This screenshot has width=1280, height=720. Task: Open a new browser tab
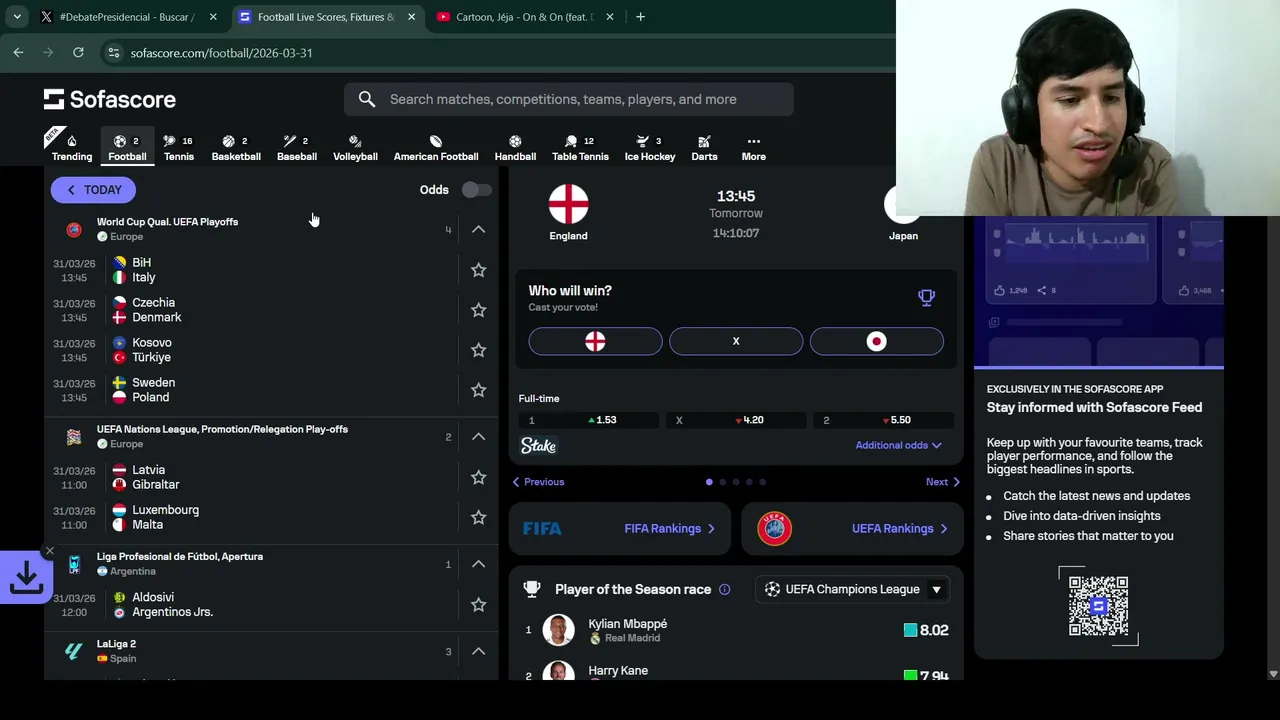click(x=640, y=17)
